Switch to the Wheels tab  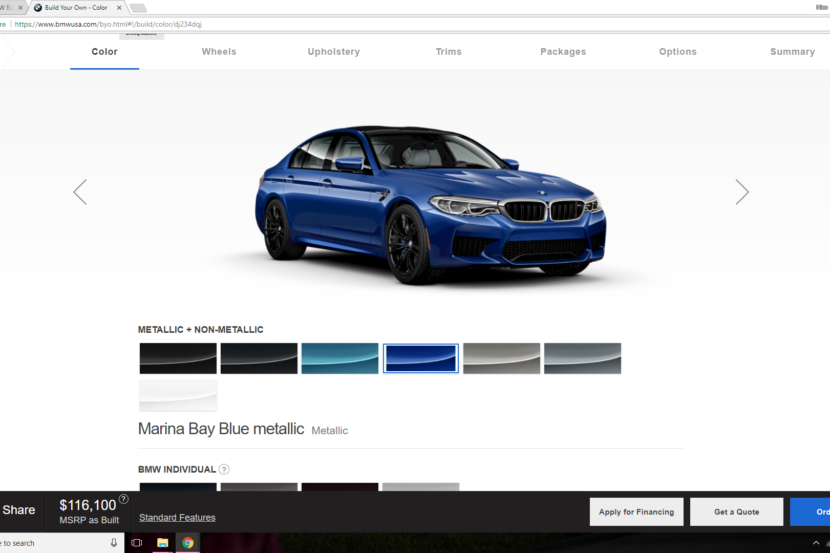tap(219, 52)
